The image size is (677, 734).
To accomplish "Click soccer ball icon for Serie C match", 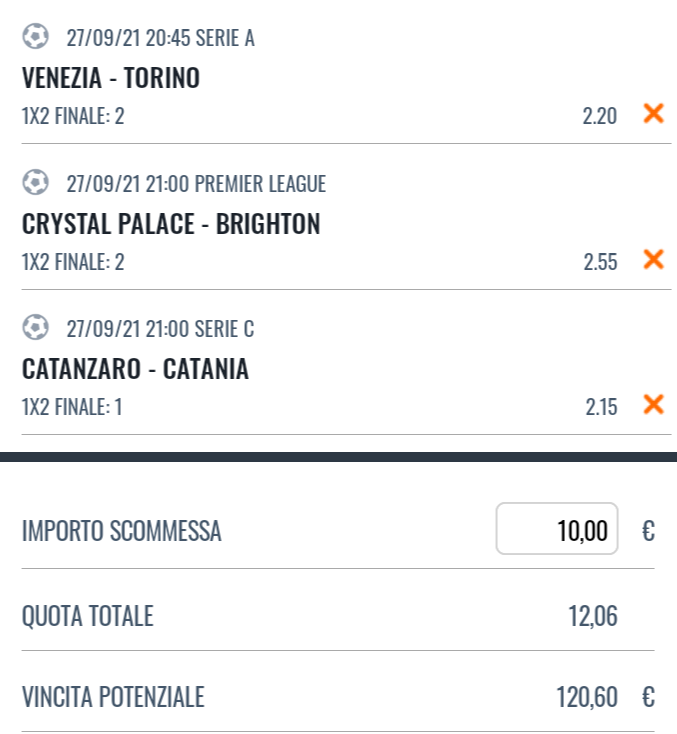I will click(35, 328).
